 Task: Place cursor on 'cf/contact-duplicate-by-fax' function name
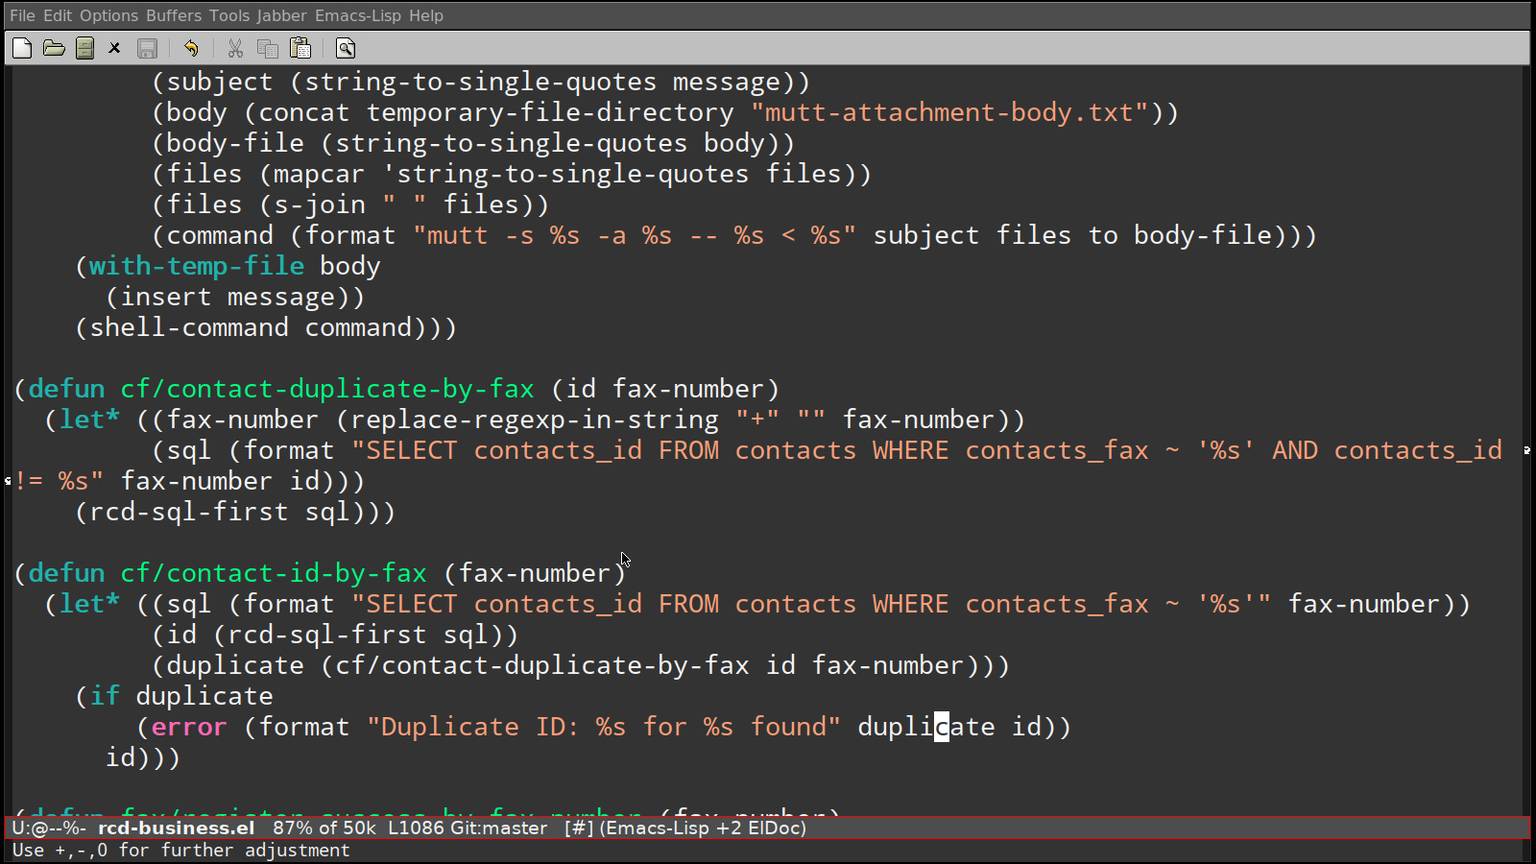[x=327, y=389]
